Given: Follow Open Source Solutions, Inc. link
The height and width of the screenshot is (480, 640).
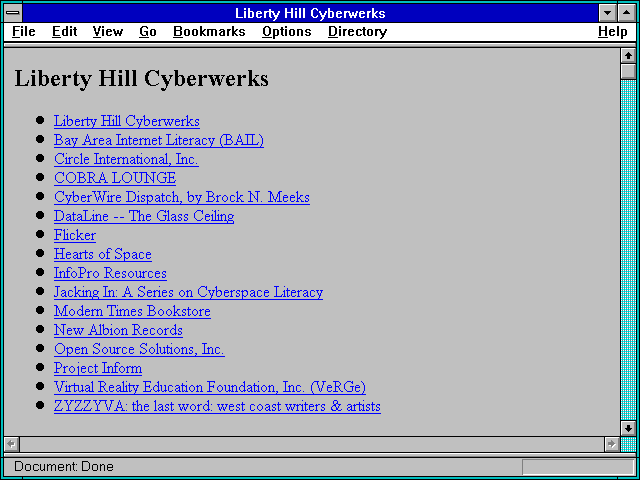Looking at the screenshot, I should pyautogui.click(x=139, y=349).
